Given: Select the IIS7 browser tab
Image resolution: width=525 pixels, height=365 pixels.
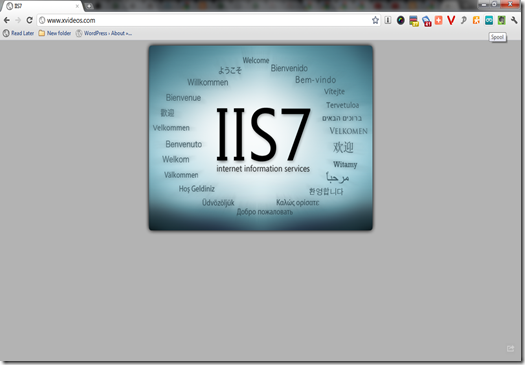Looking at the screenshot, I should tap(42, 6).
